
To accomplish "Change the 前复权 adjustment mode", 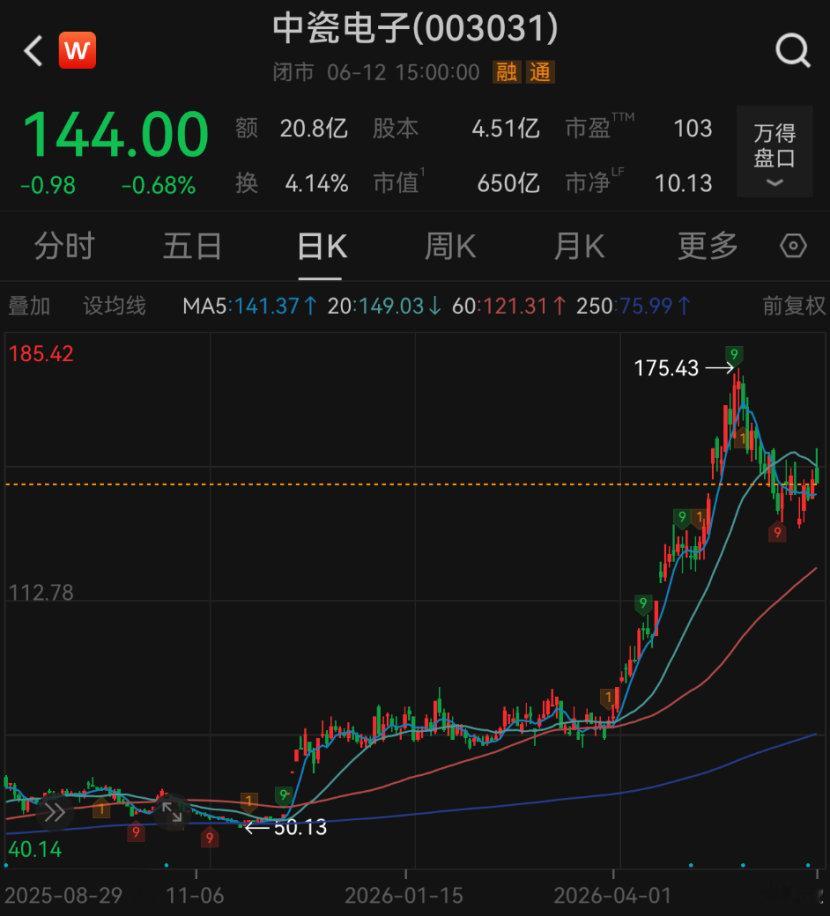I will tap(794, 306).
